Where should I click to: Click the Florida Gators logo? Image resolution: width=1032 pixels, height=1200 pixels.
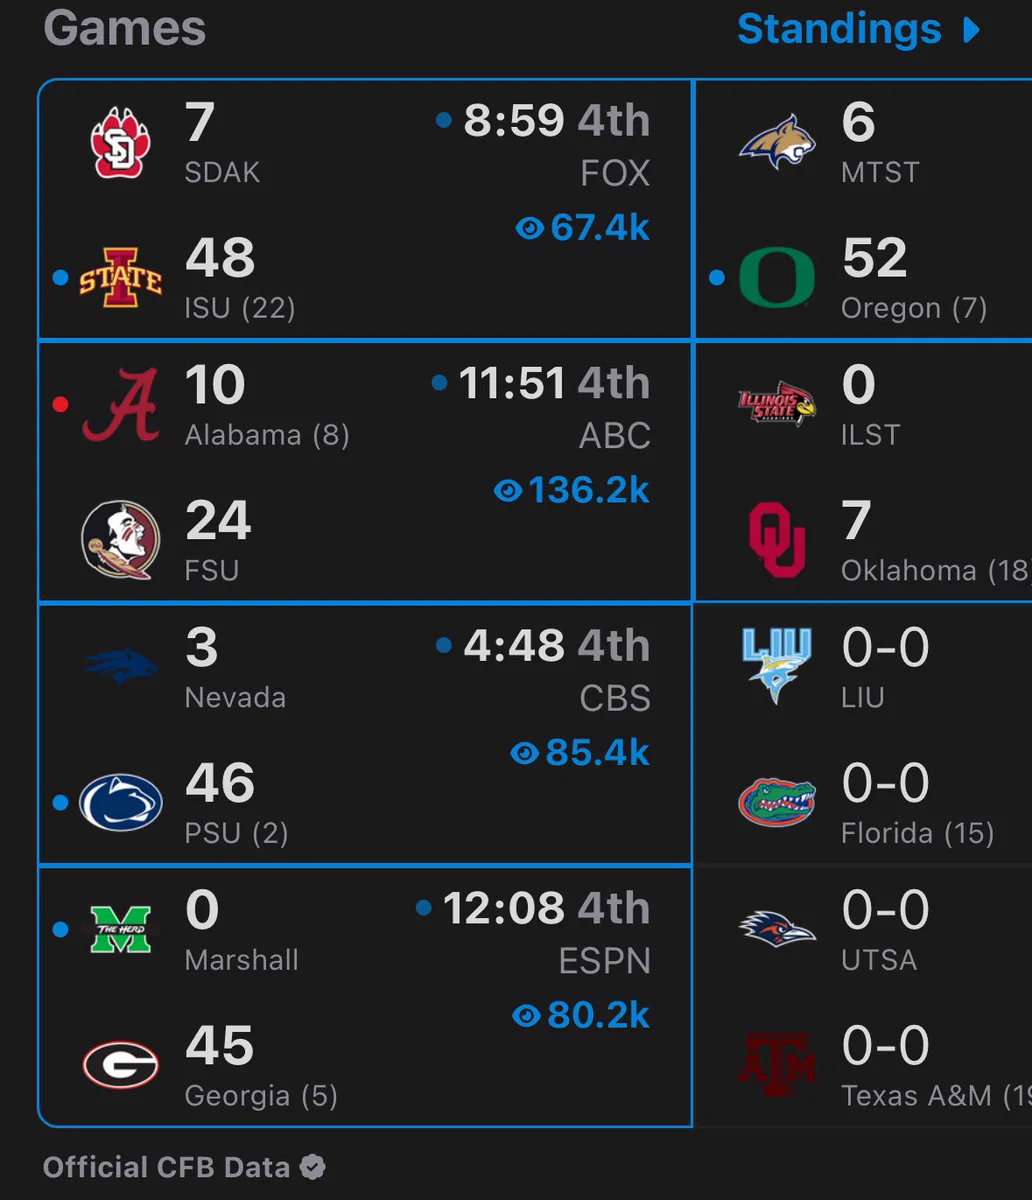point(777,802)
